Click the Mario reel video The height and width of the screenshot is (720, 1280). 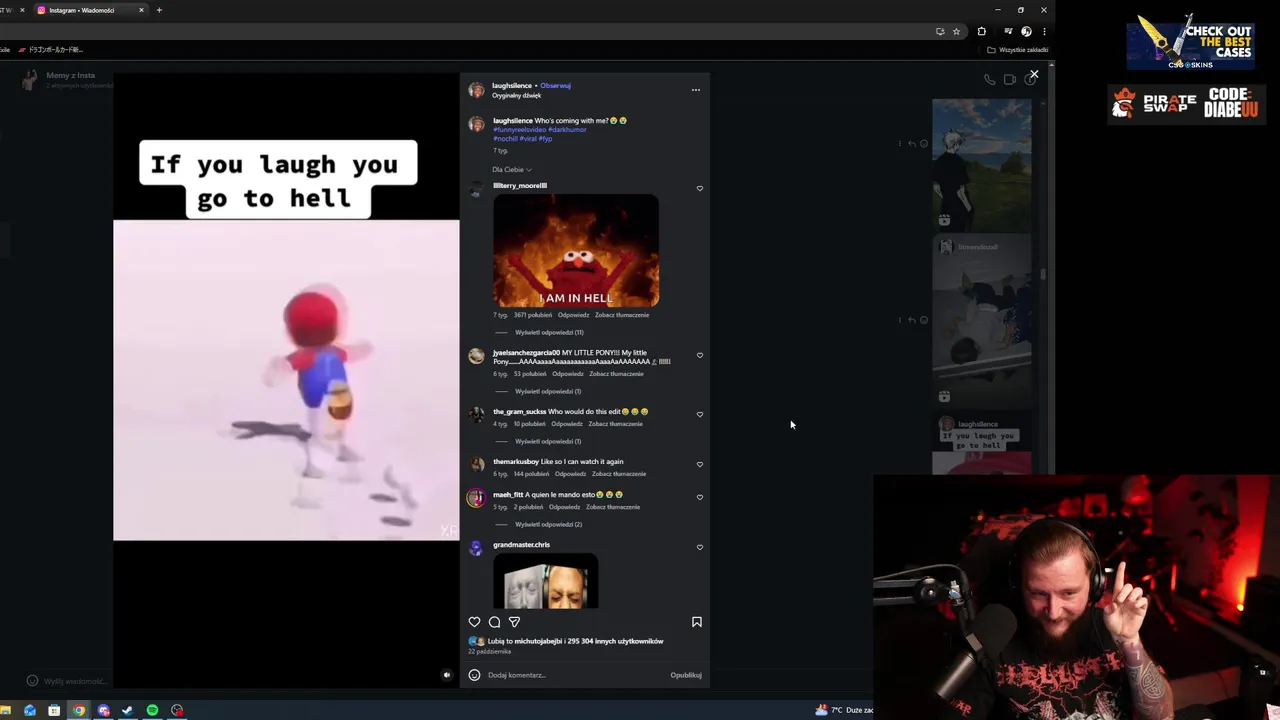pyautogui.click(x=286, y=380)
